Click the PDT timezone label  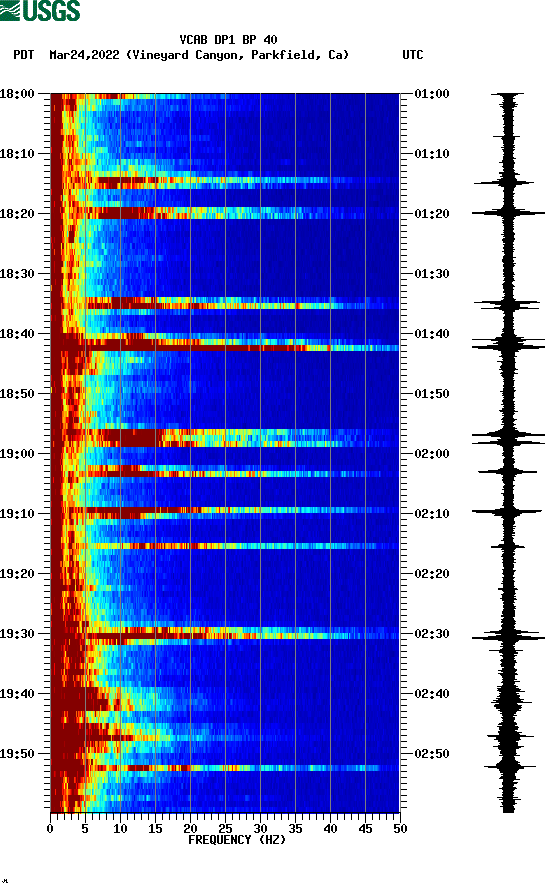coord(24,55)
